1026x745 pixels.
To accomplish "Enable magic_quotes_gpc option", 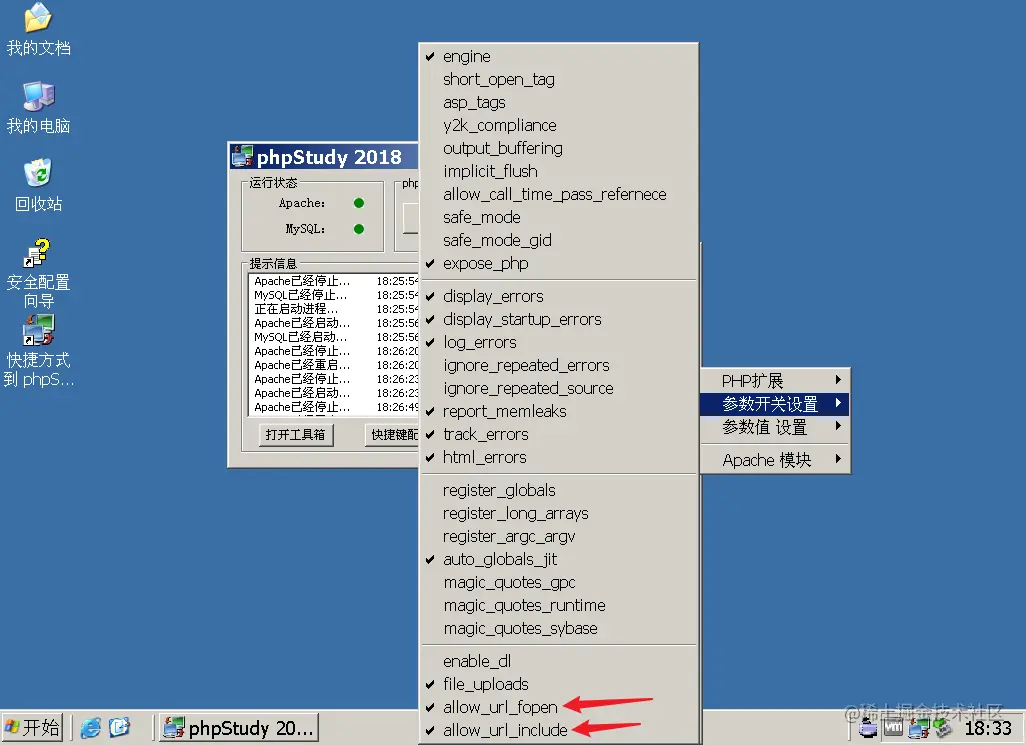I will (x=559, y=582).
